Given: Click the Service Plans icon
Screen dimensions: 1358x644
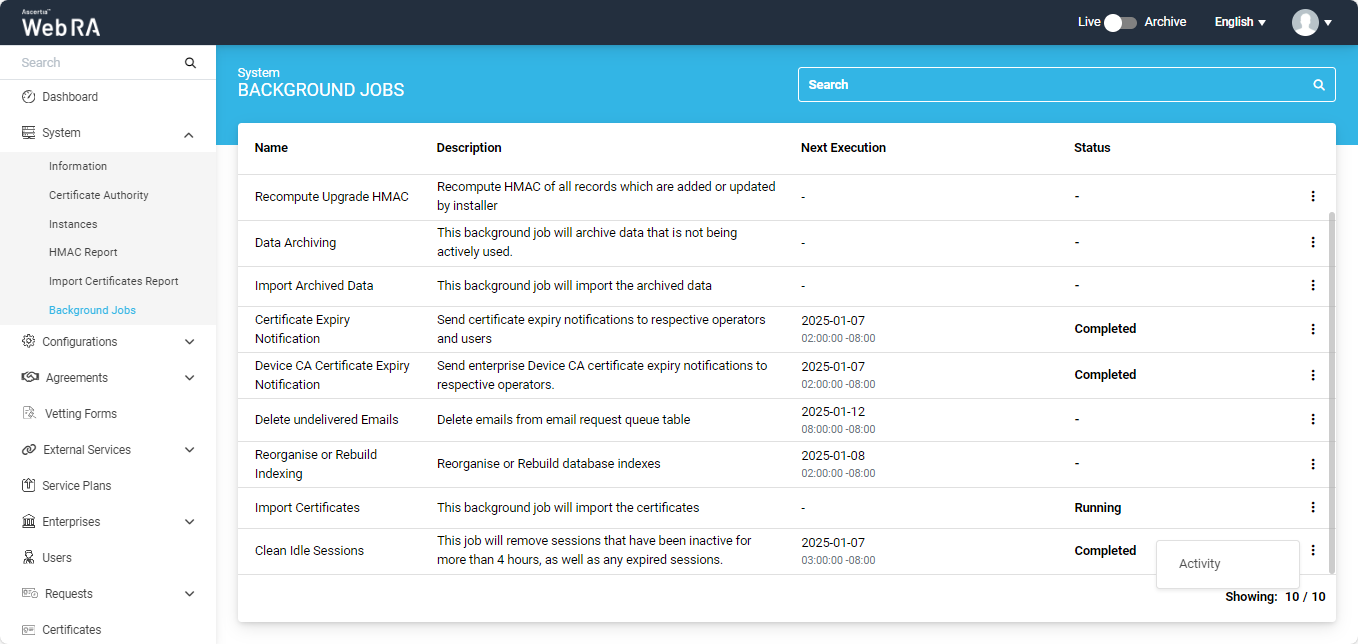Looking at the screenshot, I should (29, 486).
